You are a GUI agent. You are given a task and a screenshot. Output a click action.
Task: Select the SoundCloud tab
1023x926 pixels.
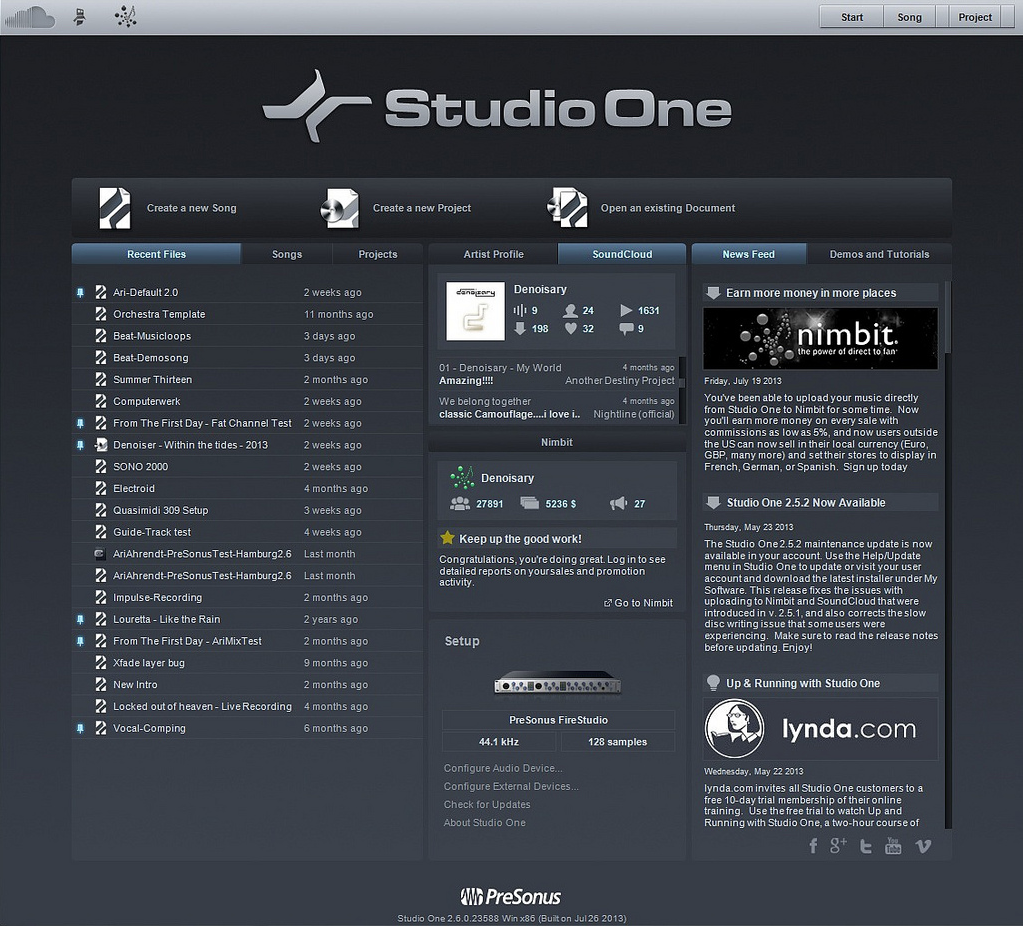click(x=622, y=254)
